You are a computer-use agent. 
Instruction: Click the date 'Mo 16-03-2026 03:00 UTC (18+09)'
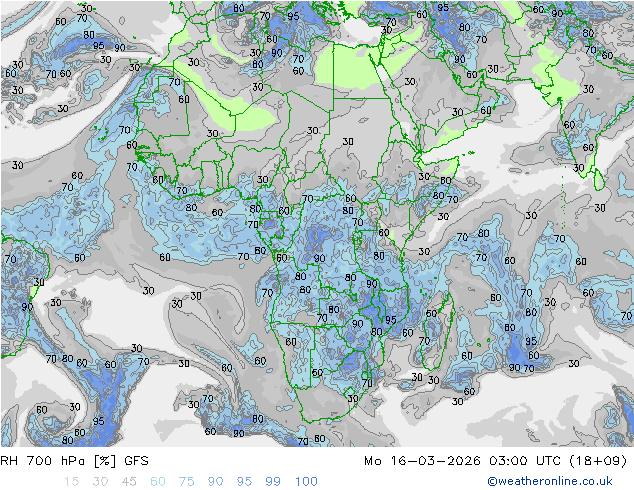pos(495,461)
